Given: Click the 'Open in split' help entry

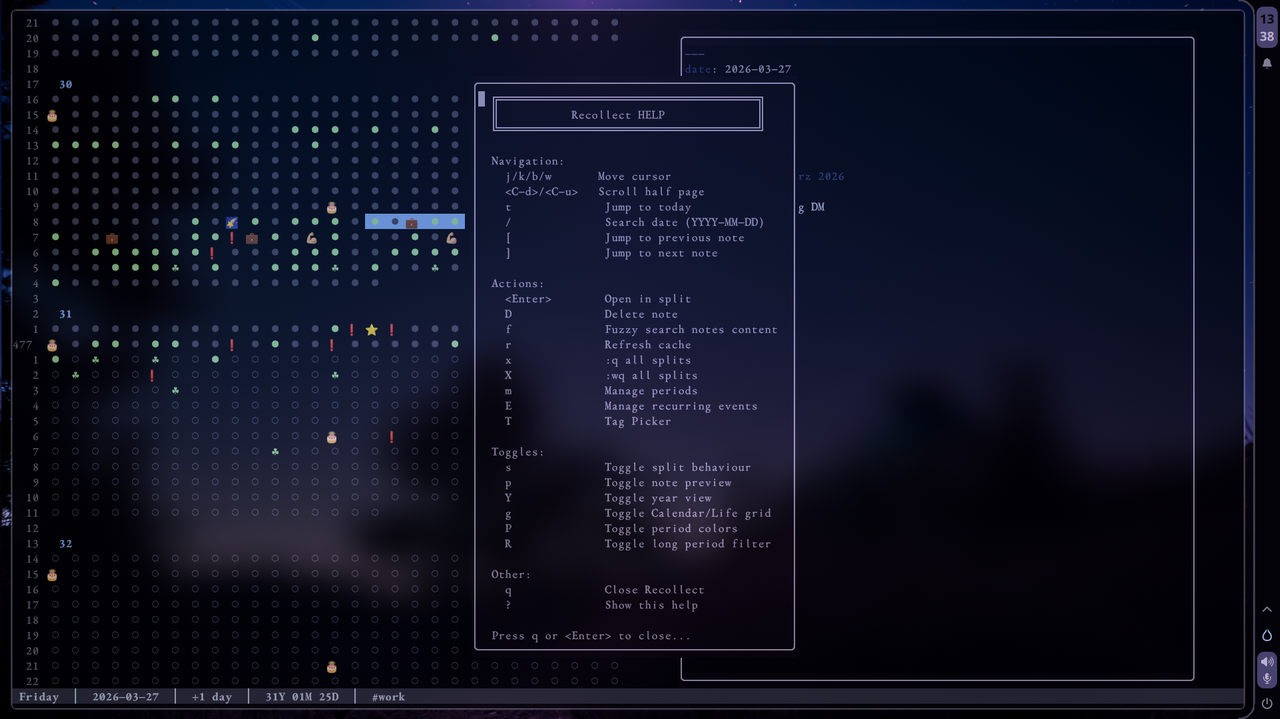Looking at the screenshot, I should (648, 299).
